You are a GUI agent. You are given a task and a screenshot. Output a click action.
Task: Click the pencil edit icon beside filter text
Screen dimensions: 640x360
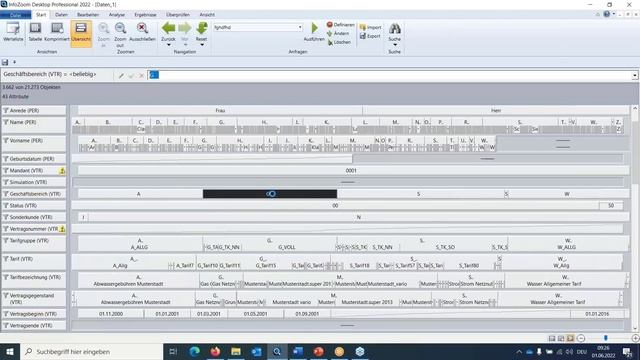[x=121, y=76]
